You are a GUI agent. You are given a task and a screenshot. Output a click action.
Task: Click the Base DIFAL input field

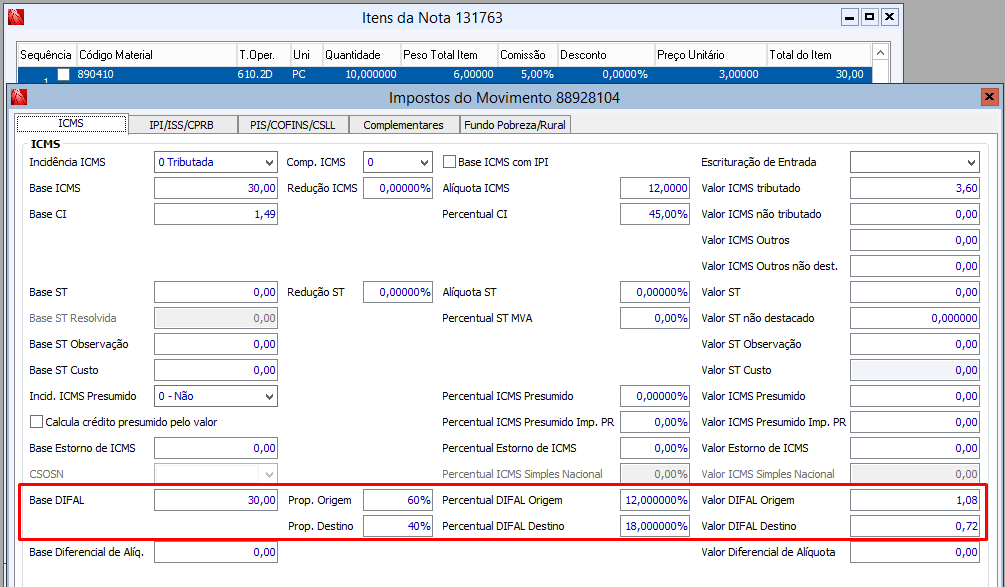pos(215,500)
